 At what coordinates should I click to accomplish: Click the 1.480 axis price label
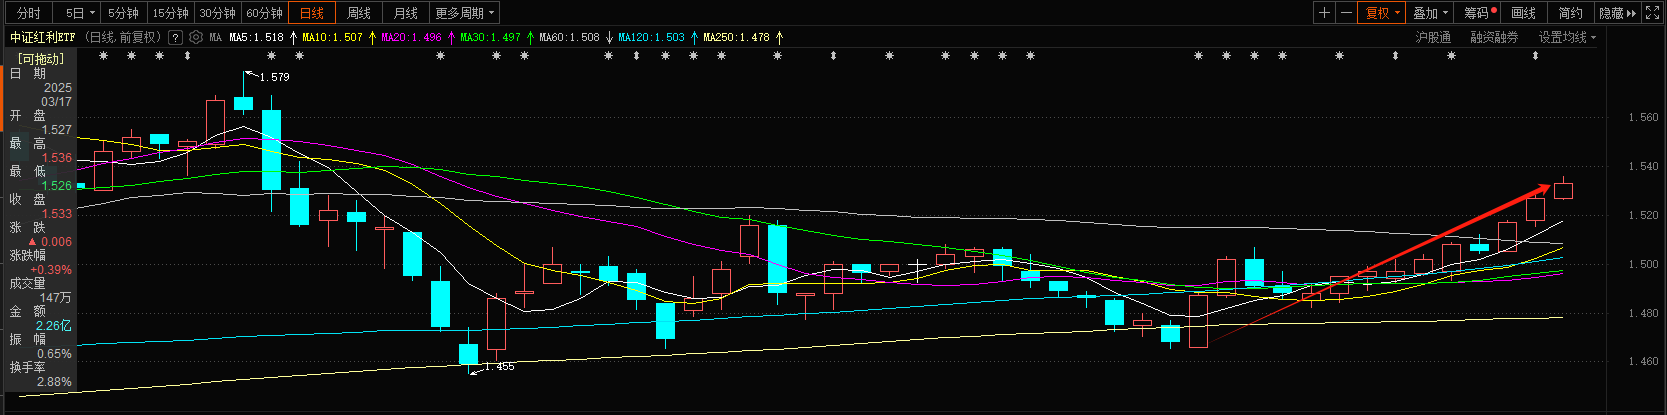coord(1643,313)
